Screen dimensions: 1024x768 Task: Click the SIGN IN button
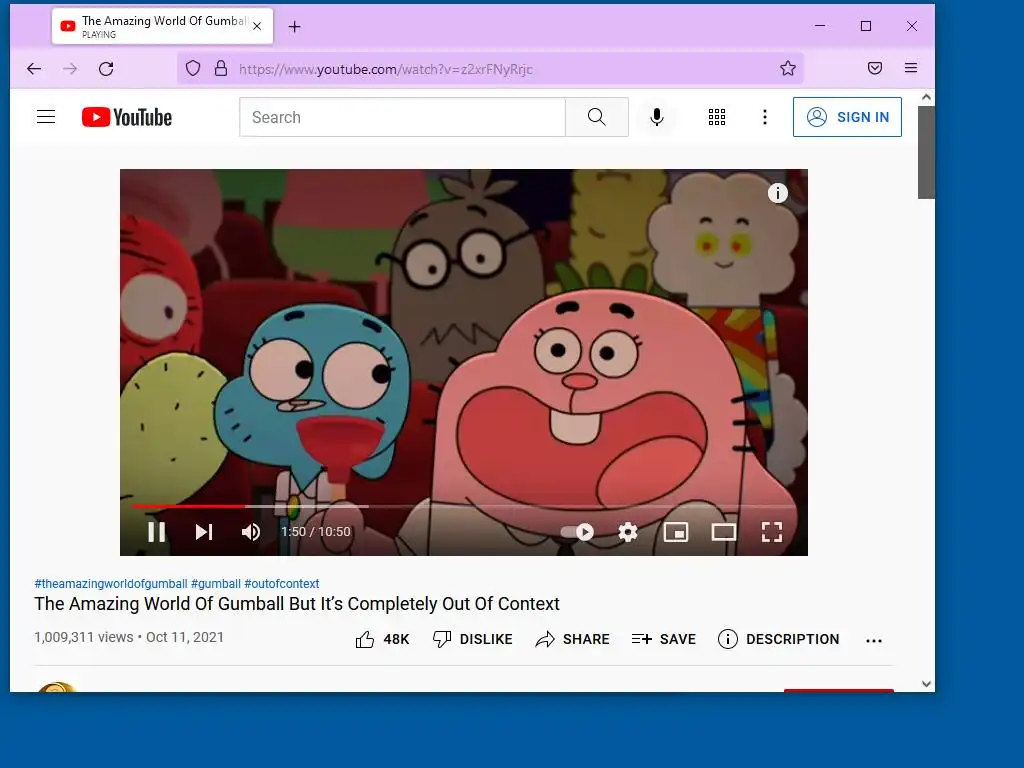(847, 117)
